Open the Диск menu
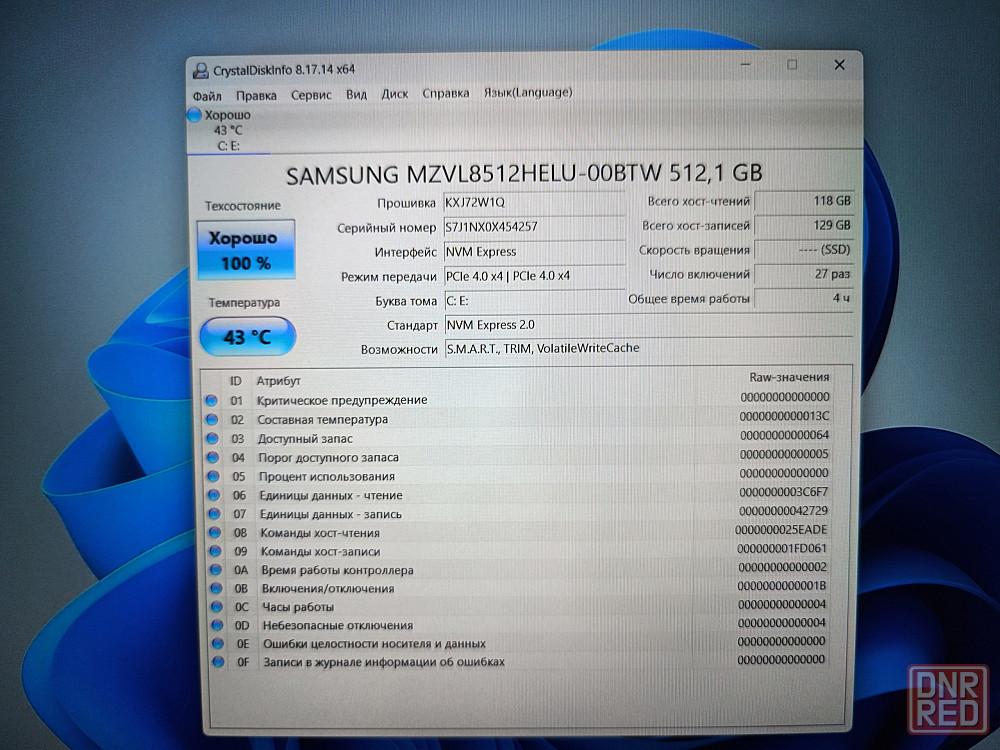 coord(395,94)
